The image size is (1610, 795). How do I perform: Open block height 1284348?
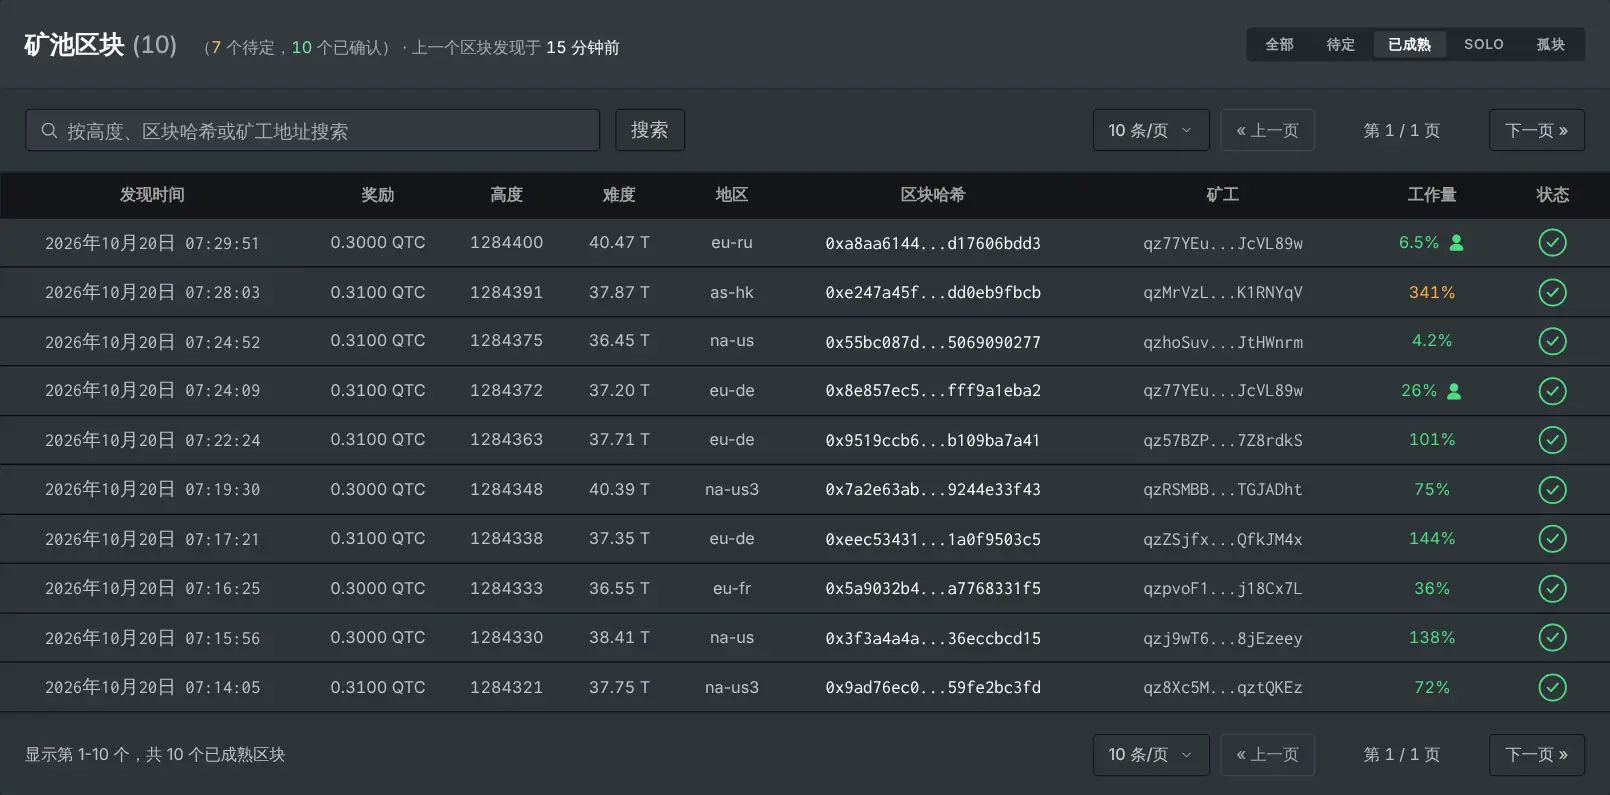click(x=507, y=489)
